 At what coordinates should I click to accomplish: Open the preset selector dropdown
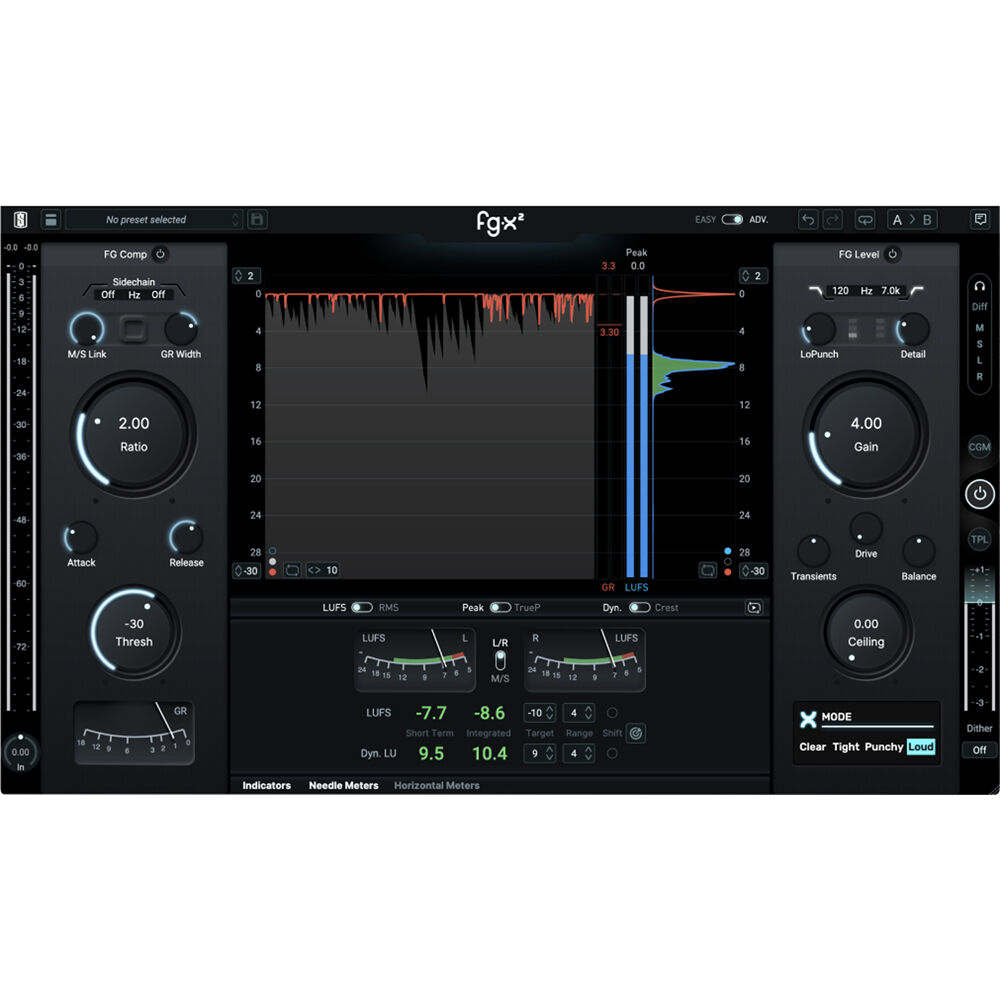155,219
